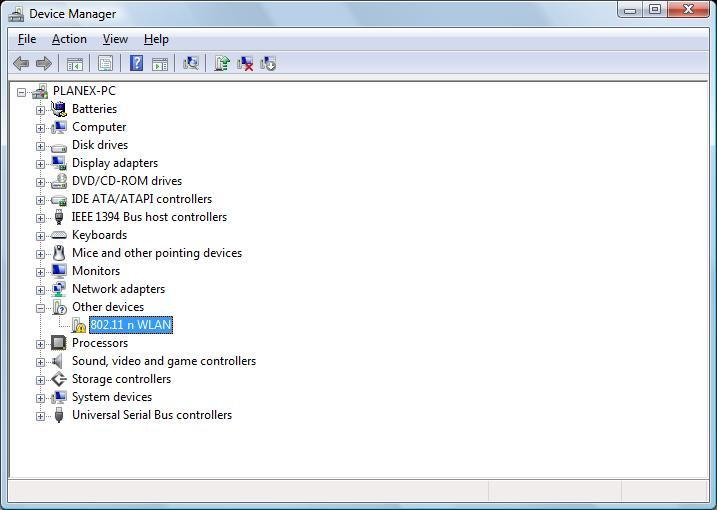Viewport: 717px width, 510px height.
Task: Click the blue Help question mark icon
Action: tap(136, 63)
